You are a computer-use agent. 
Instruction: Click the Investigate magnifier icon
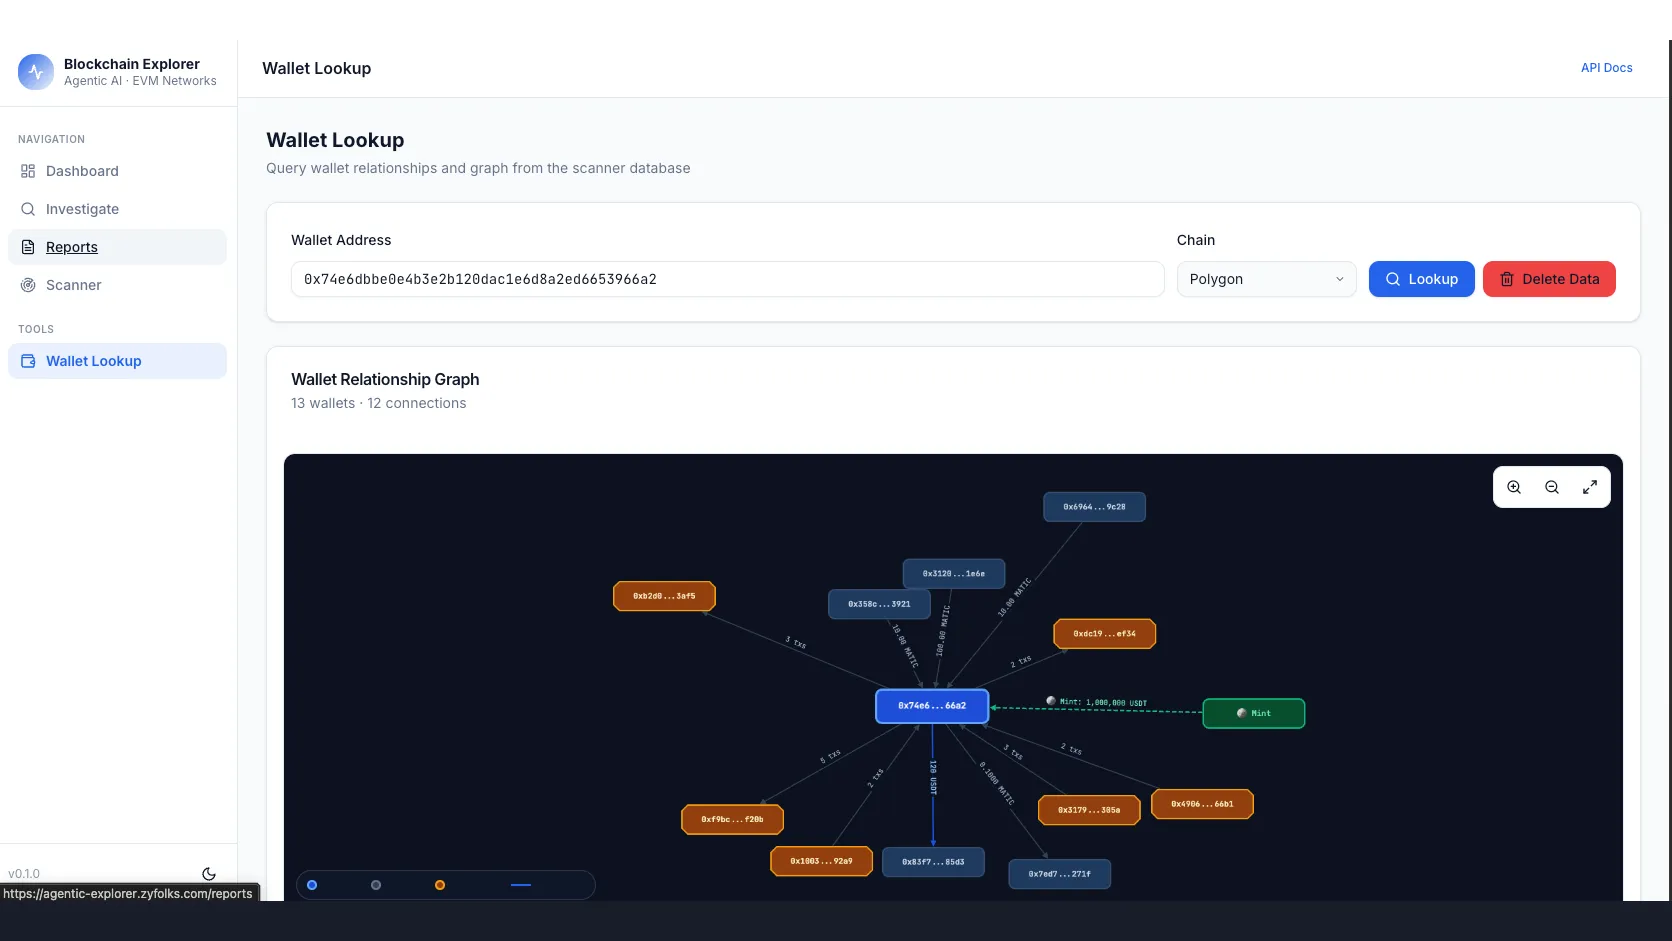coord(28,209)
